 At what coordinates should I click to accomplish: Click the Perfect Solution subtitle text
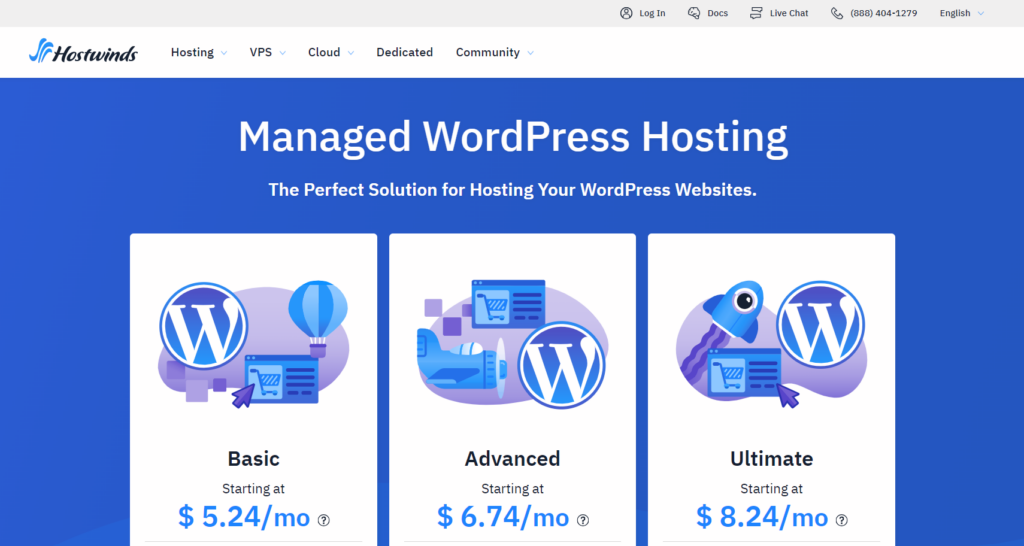tap(513, 190)
